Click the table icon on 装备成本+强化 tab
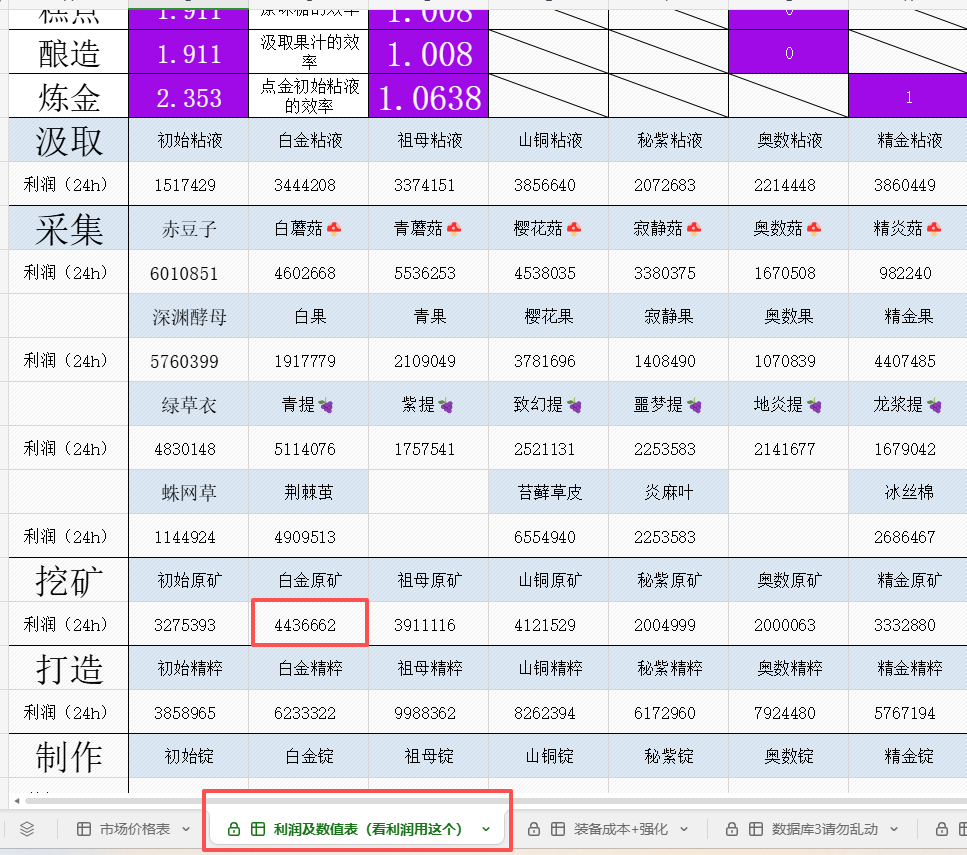 557,829
